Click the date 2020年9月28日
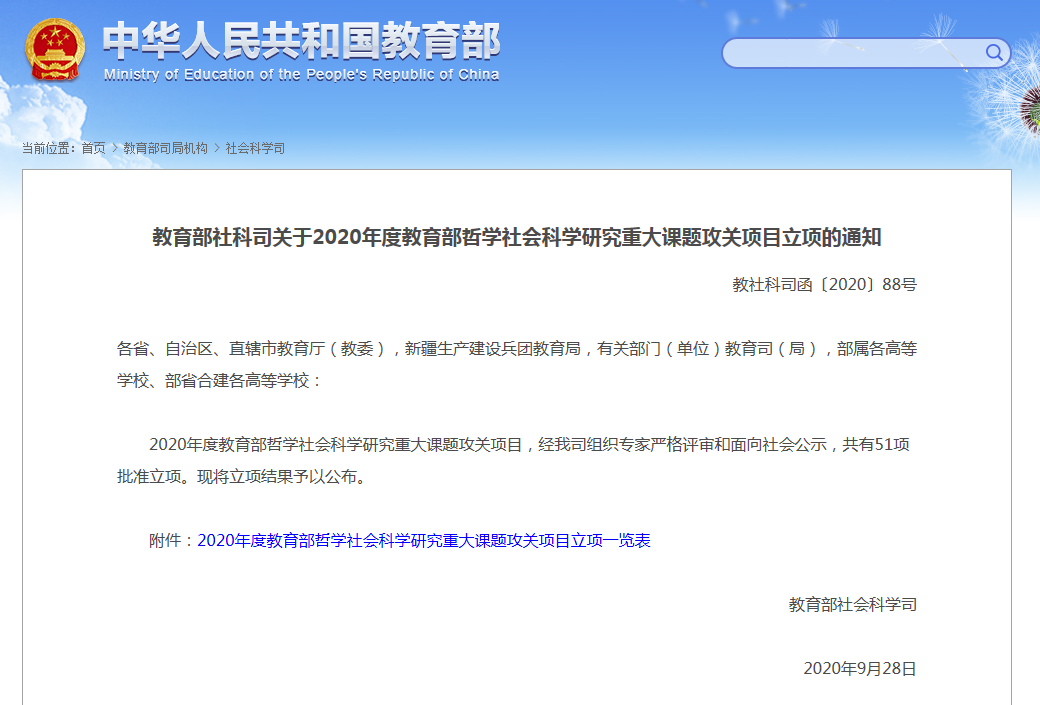This screenshot has height=705, width=1040. [x=860, y=669]
